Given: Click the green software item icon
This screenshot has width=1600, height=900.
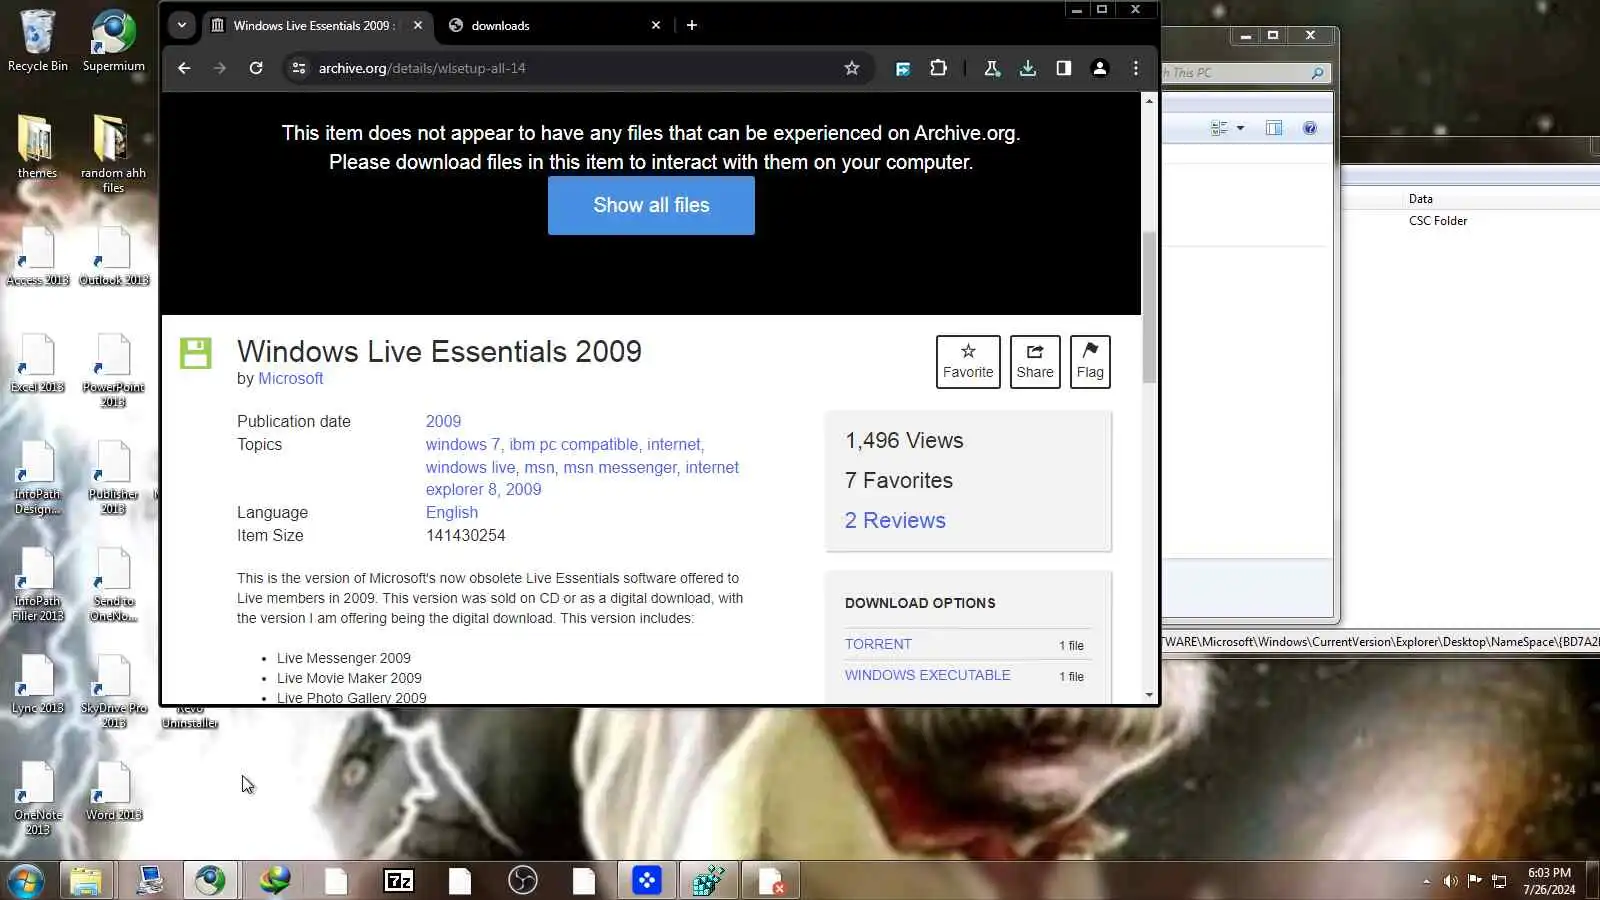Looking at the screenshot, I should [x=196, y=353].
